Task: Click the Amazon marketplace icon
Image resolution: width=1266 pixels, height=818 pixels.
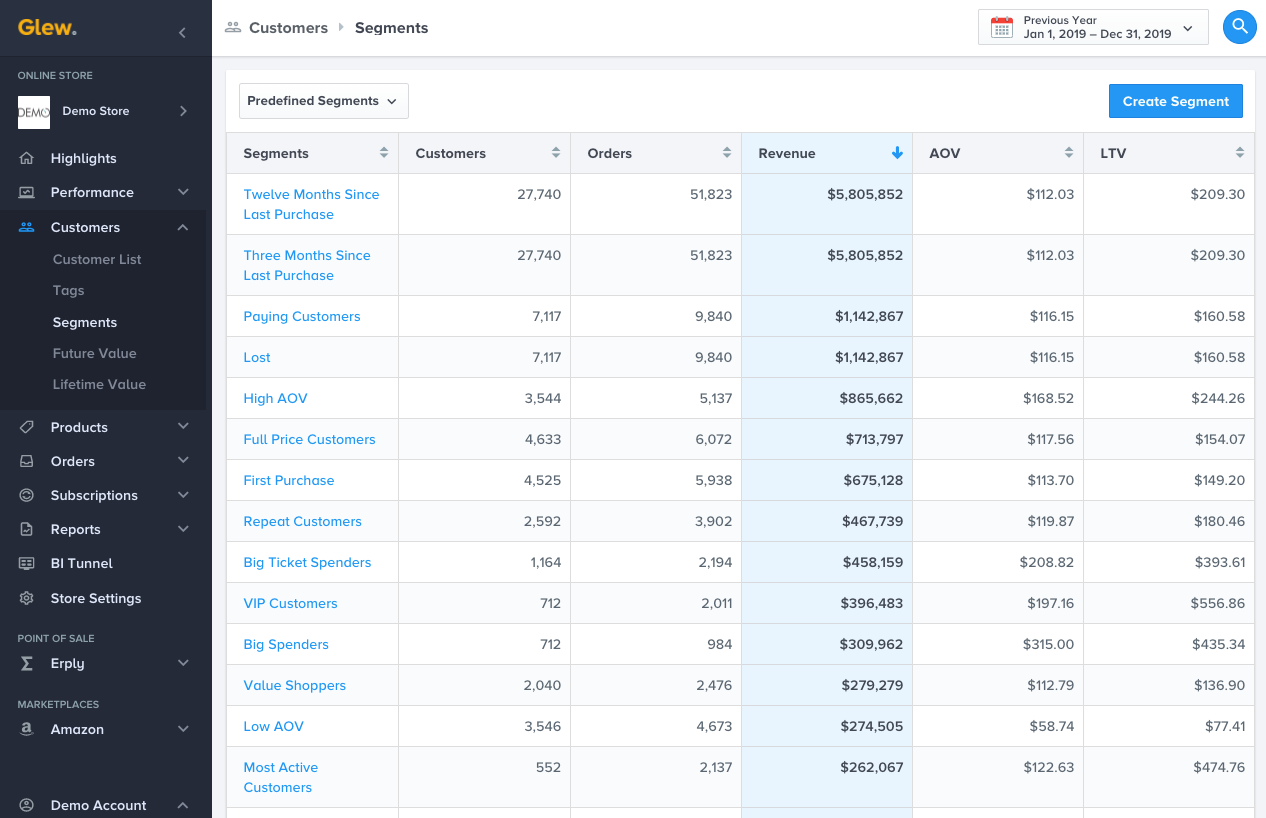Action: click(x=27, y=729)
